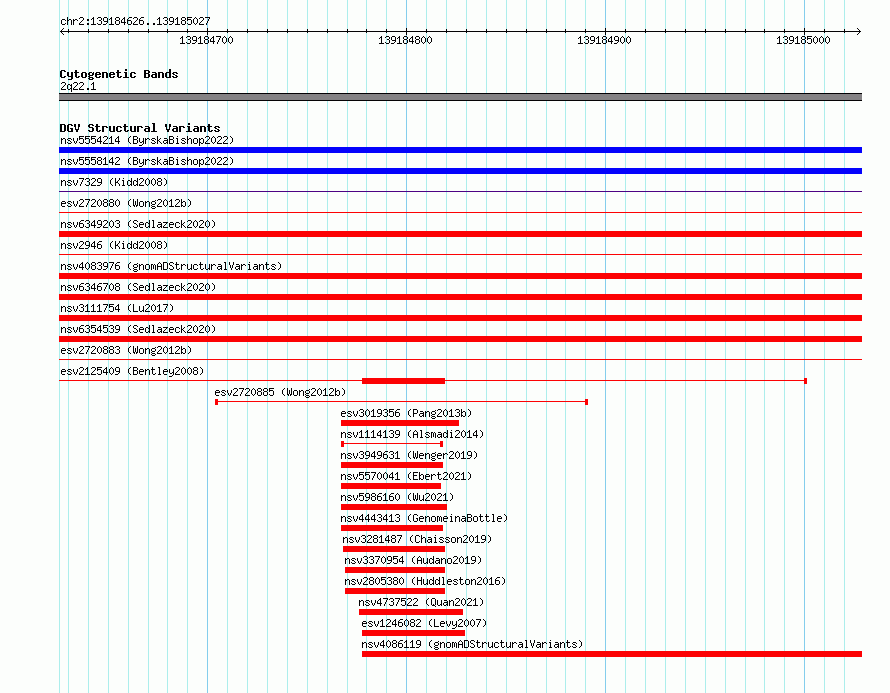
Task: Select nsv5986160 (Wu2021) label
Action: coord(397,497)
